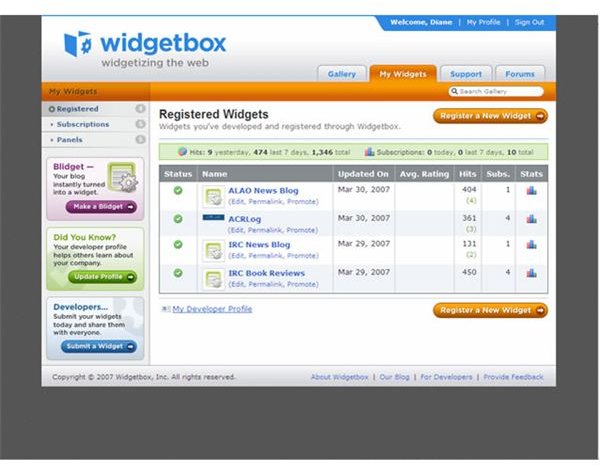Screen dimensions: 600x465
Task: Click the Welcome, Diane text
Action: 421,22
